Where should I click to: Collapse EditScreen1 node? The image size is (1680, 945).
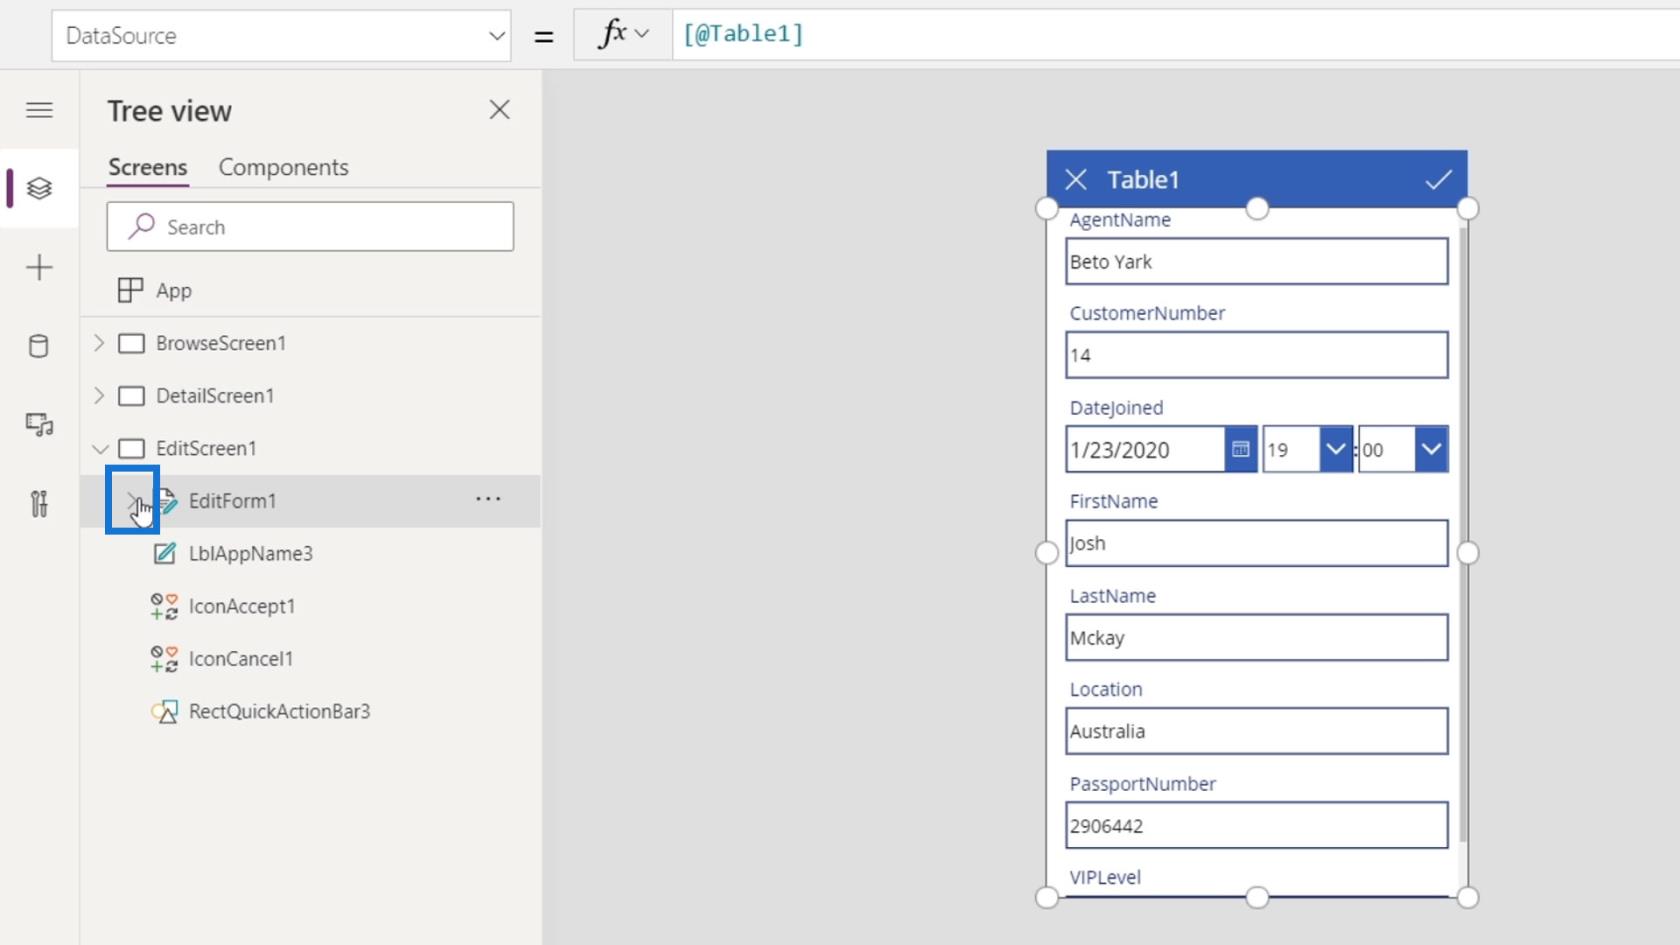[x=99, y=449]
